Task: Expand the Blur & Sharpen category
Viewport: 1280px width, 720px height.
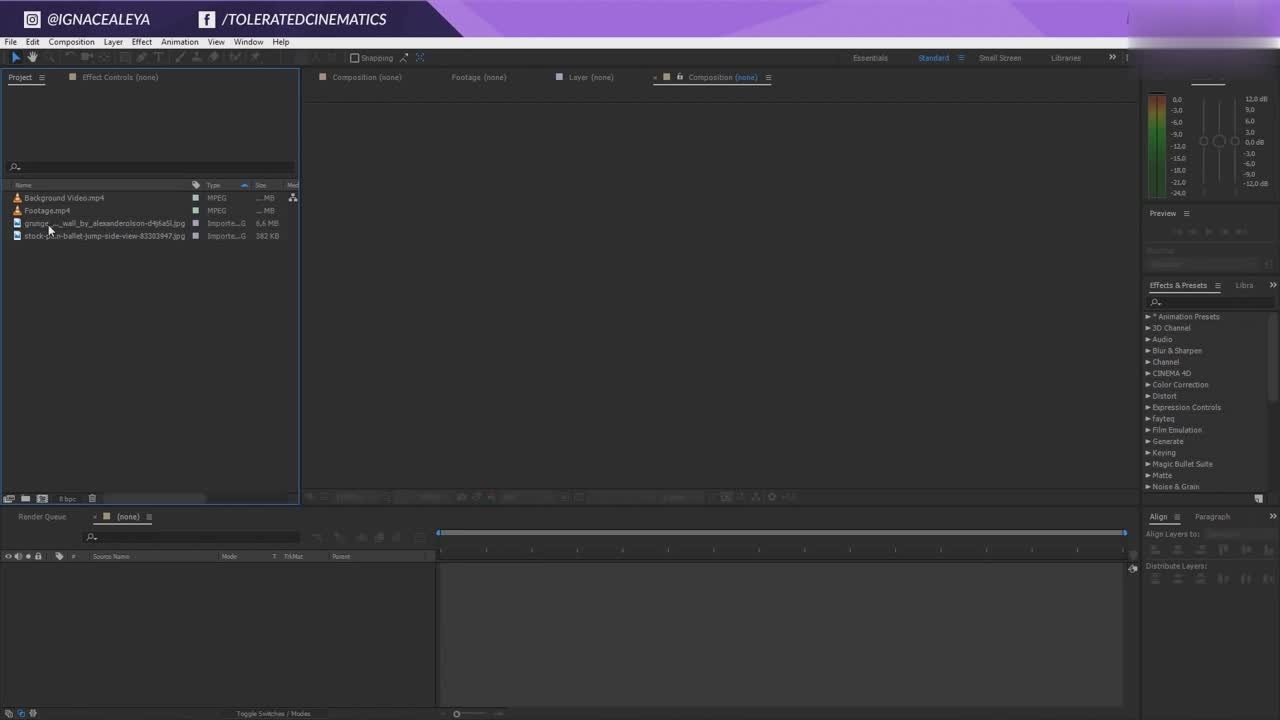Action: coord(1148,351)
